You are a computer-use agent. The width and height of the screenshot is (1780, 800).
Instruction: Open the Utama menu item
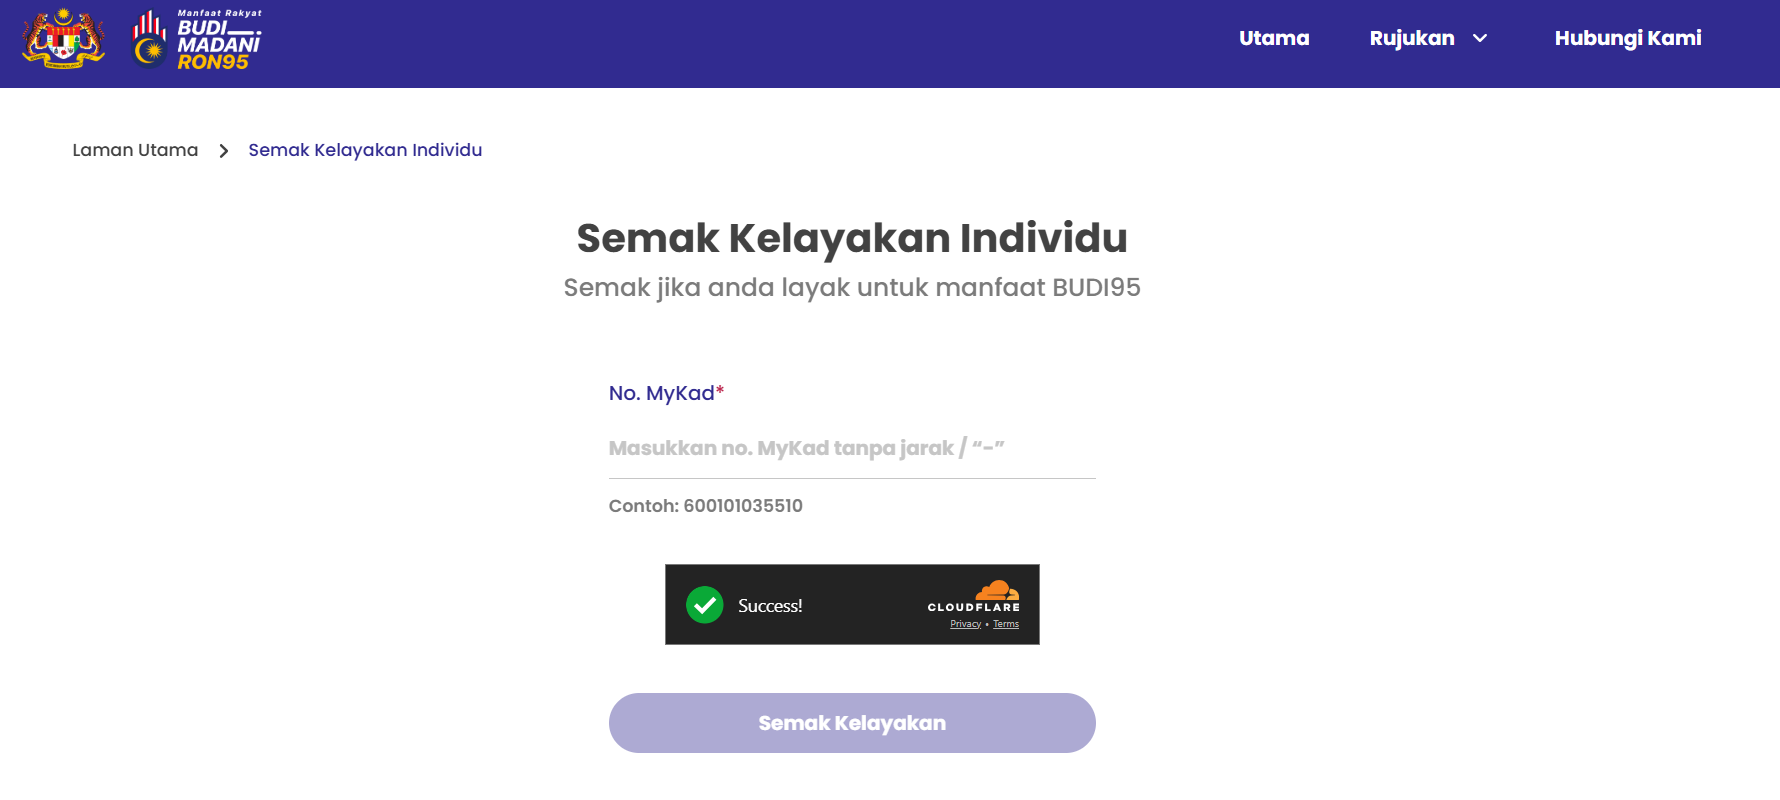coord(1274,38)
